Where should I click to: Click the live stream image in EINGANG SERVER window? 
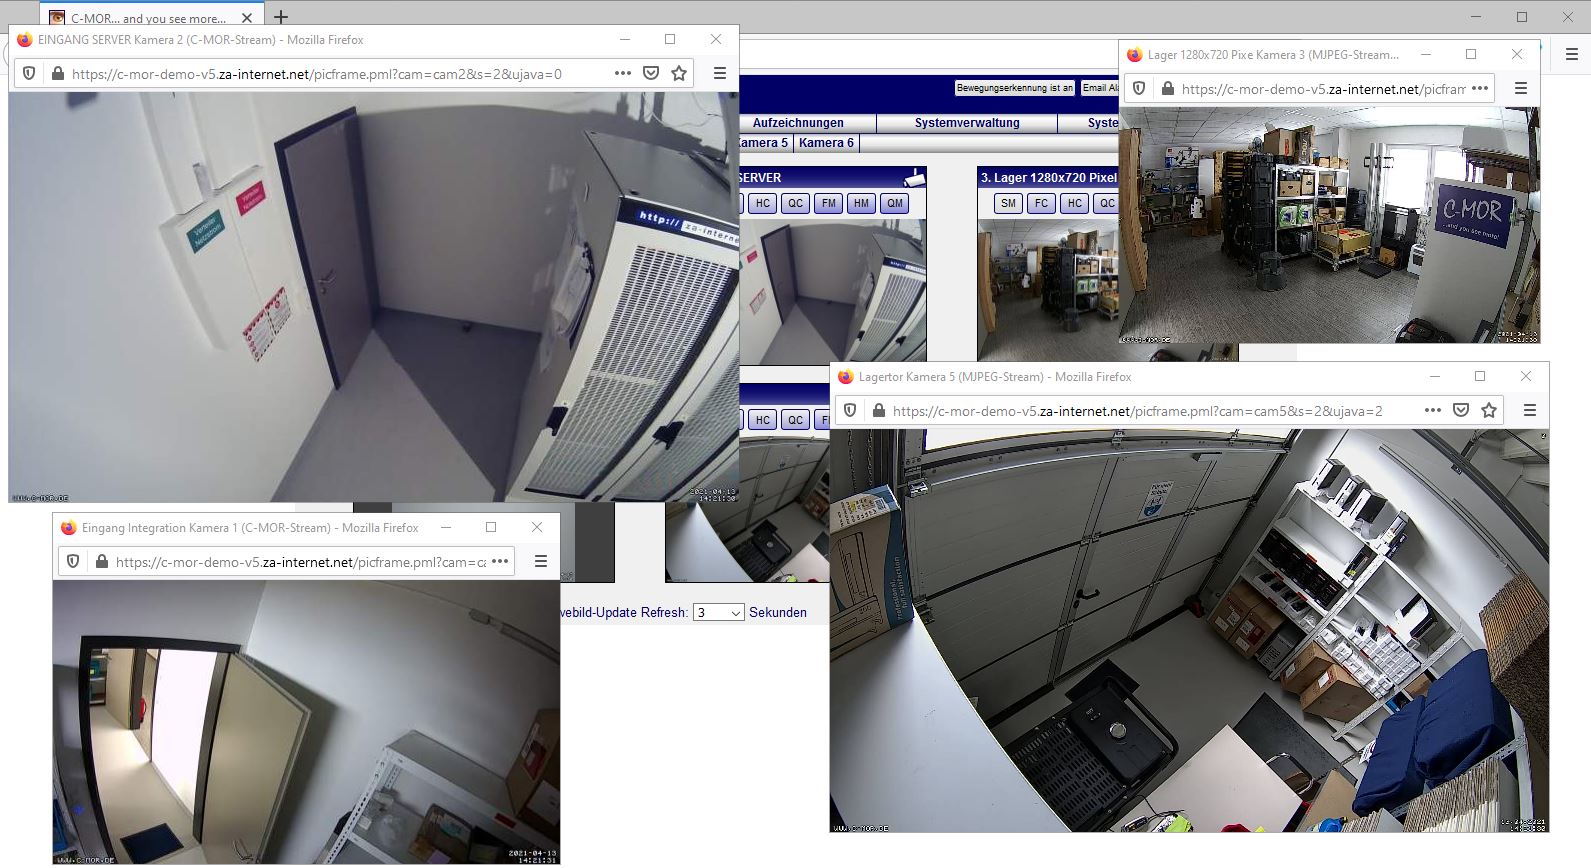coord(374,297)
